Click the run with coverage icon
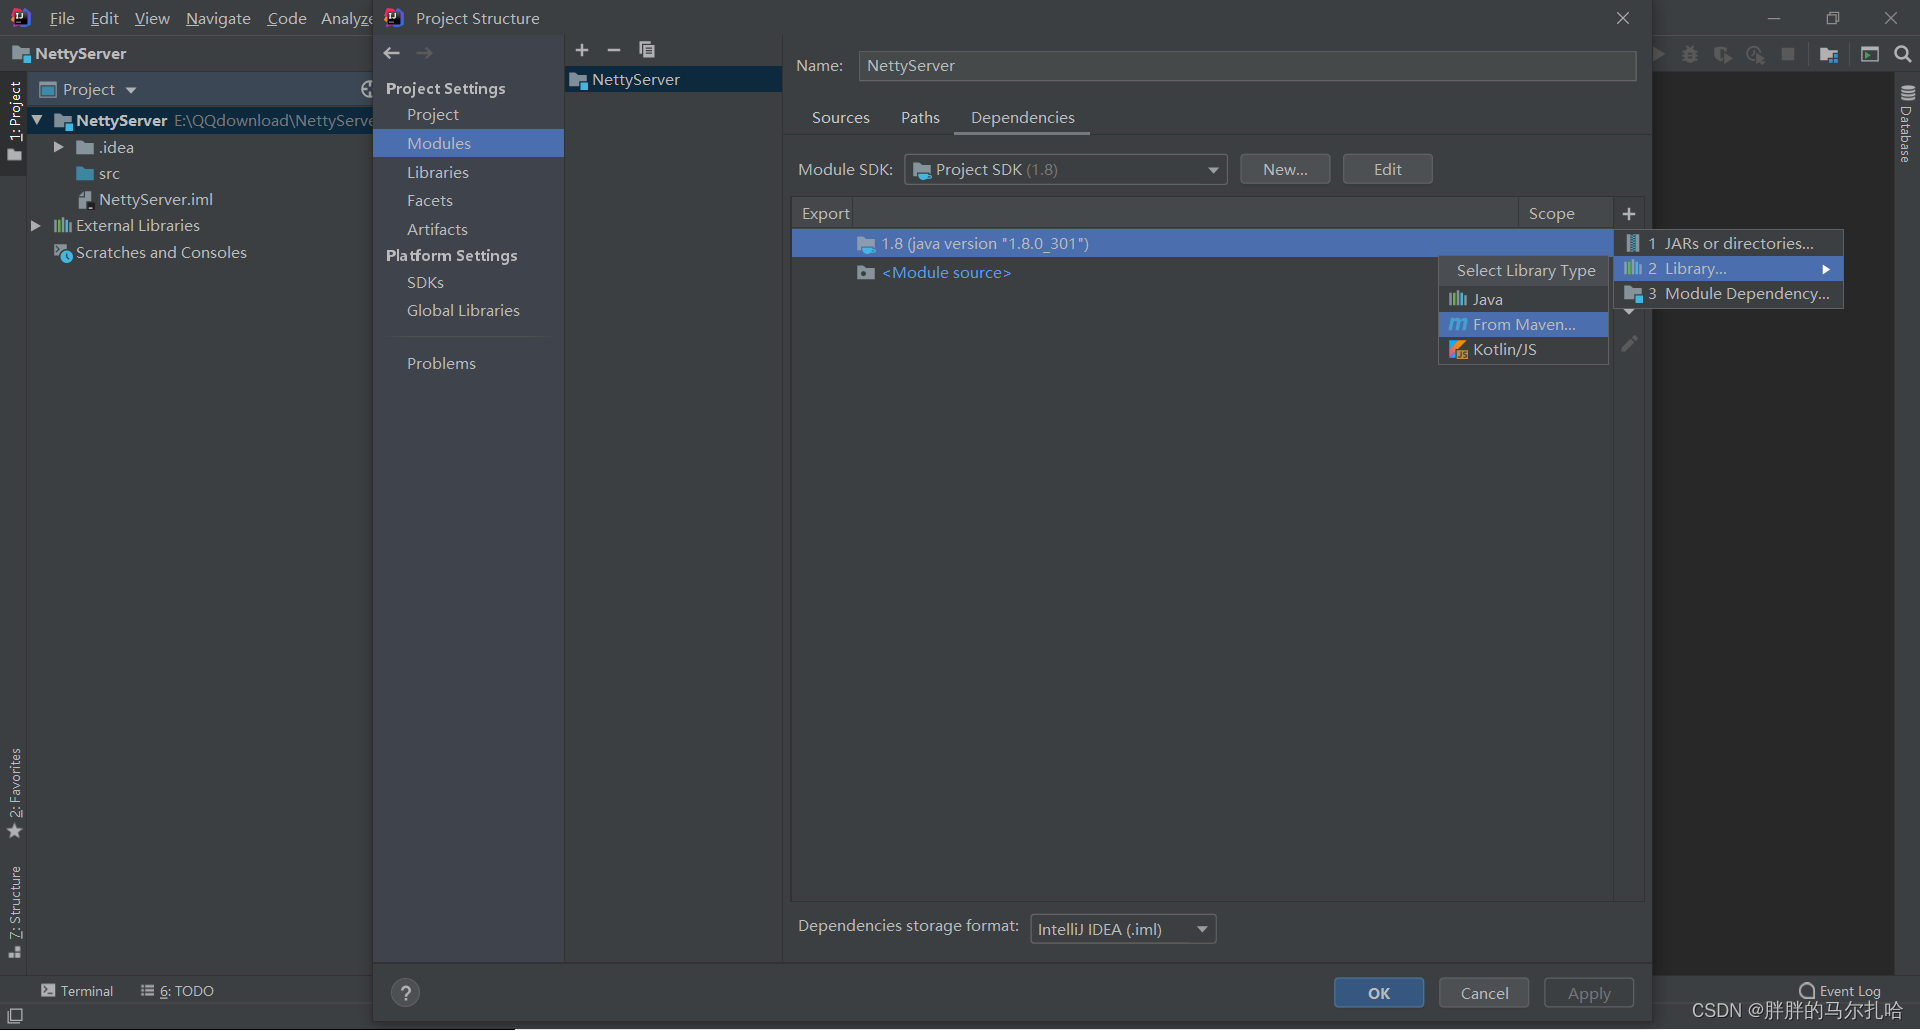The image size is (1920, 1030). [1722, 54]
